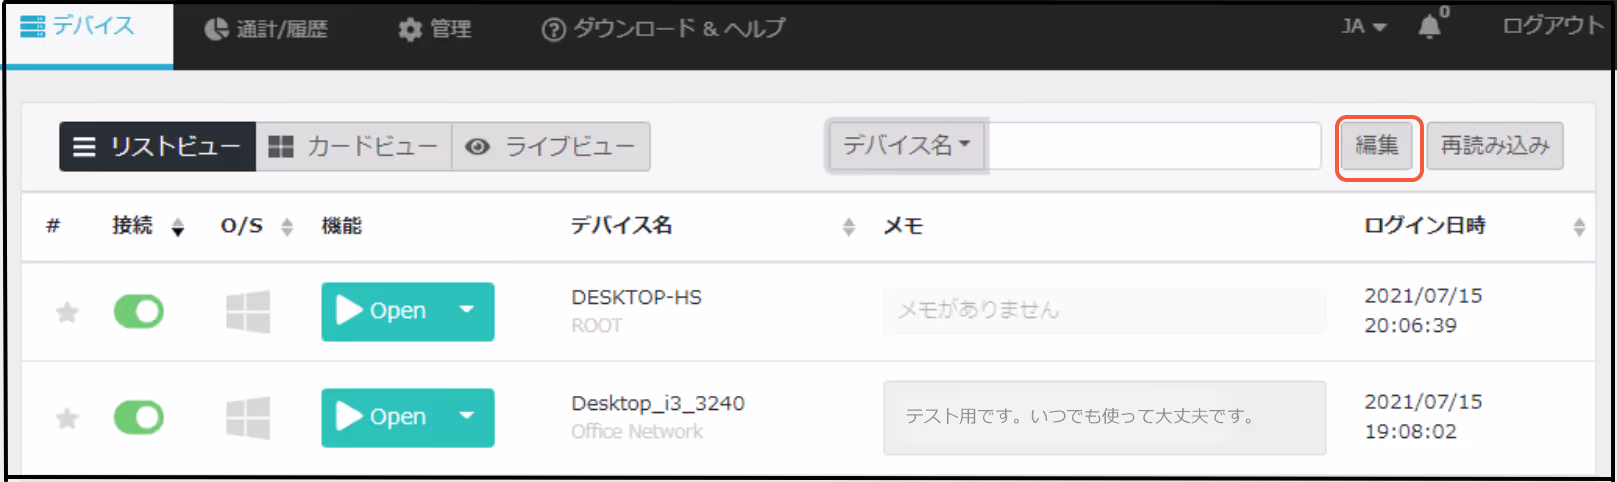This screenshot has width=1617, height=482.
Task: Click the 編集 button
Action: (x=1377, y=146)
